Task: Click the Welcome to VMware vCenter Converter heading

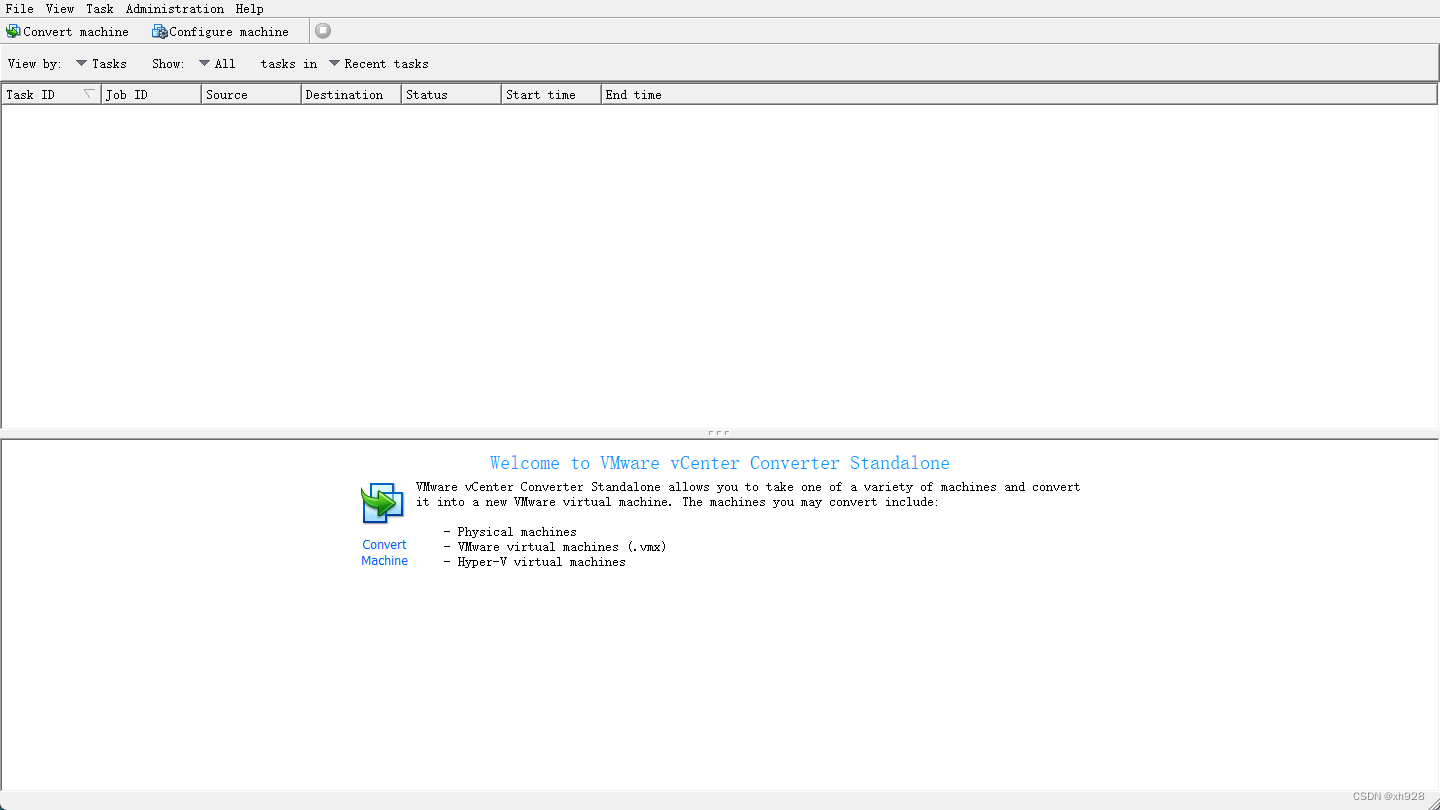Action: tap(719, 463)
